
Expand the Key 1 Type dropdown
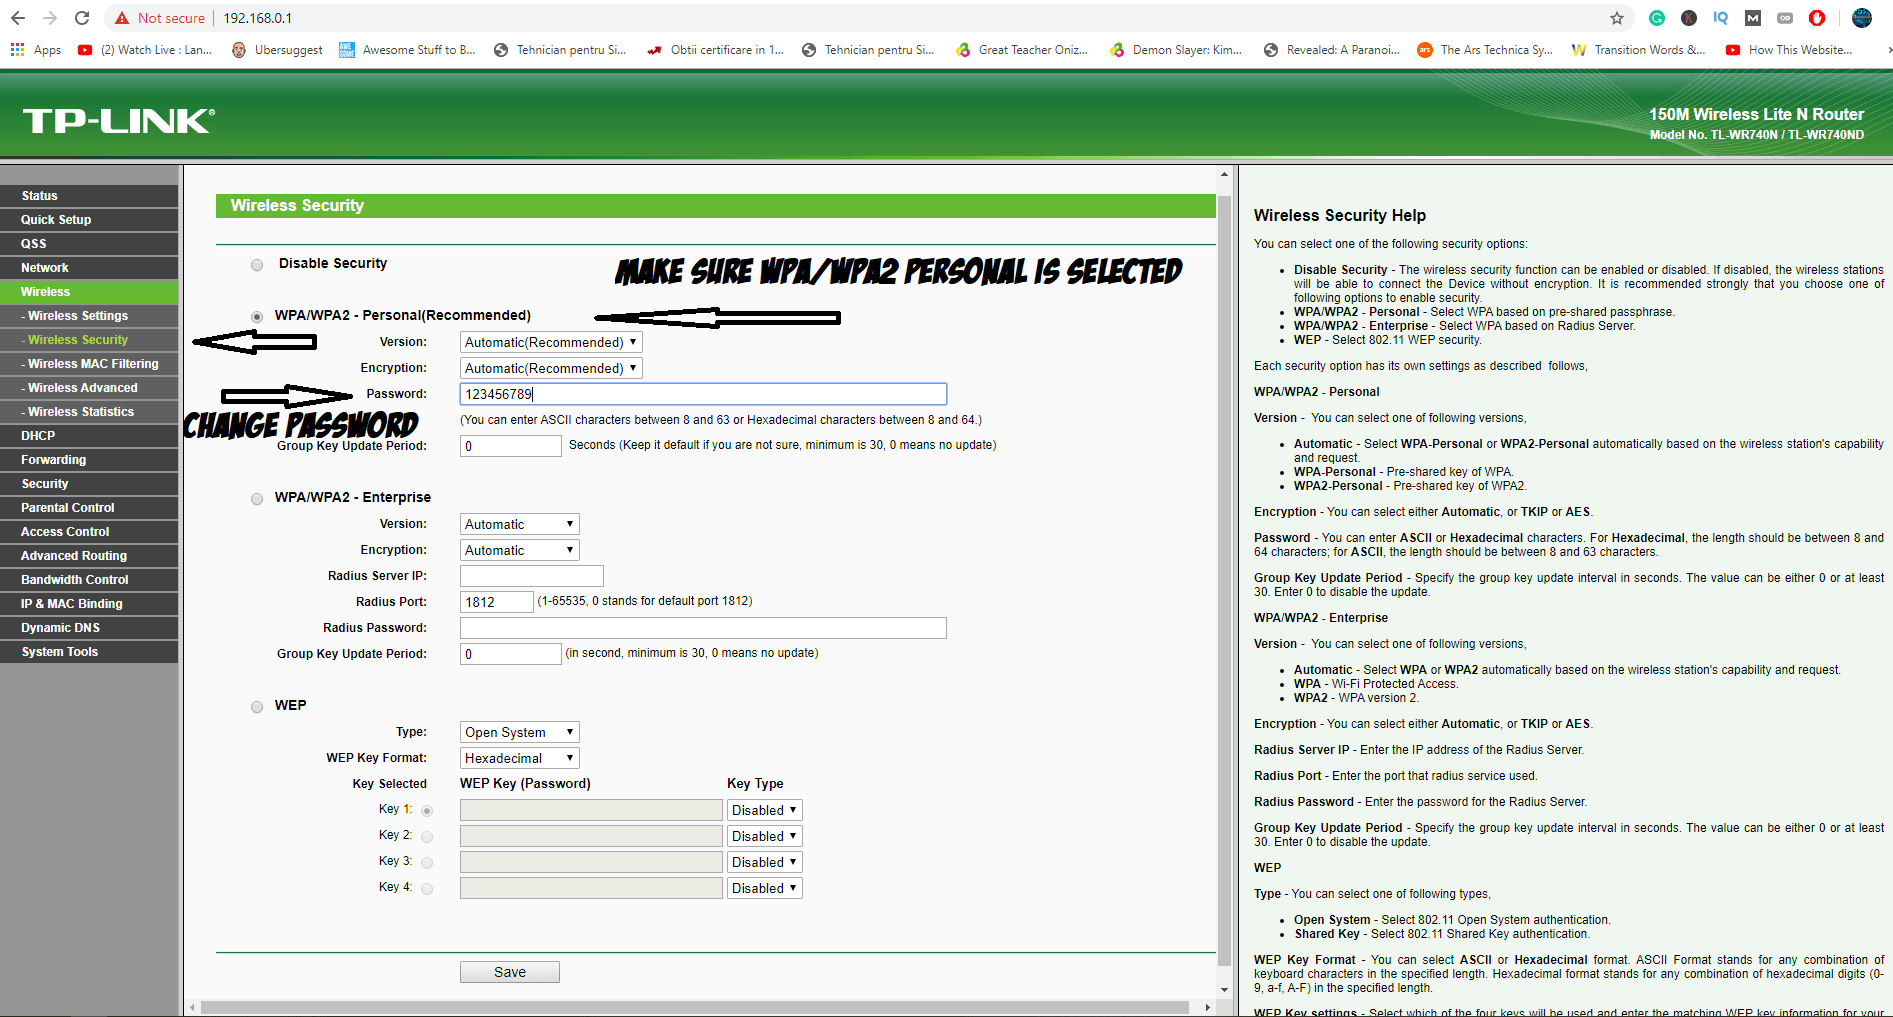click(764, 809)
